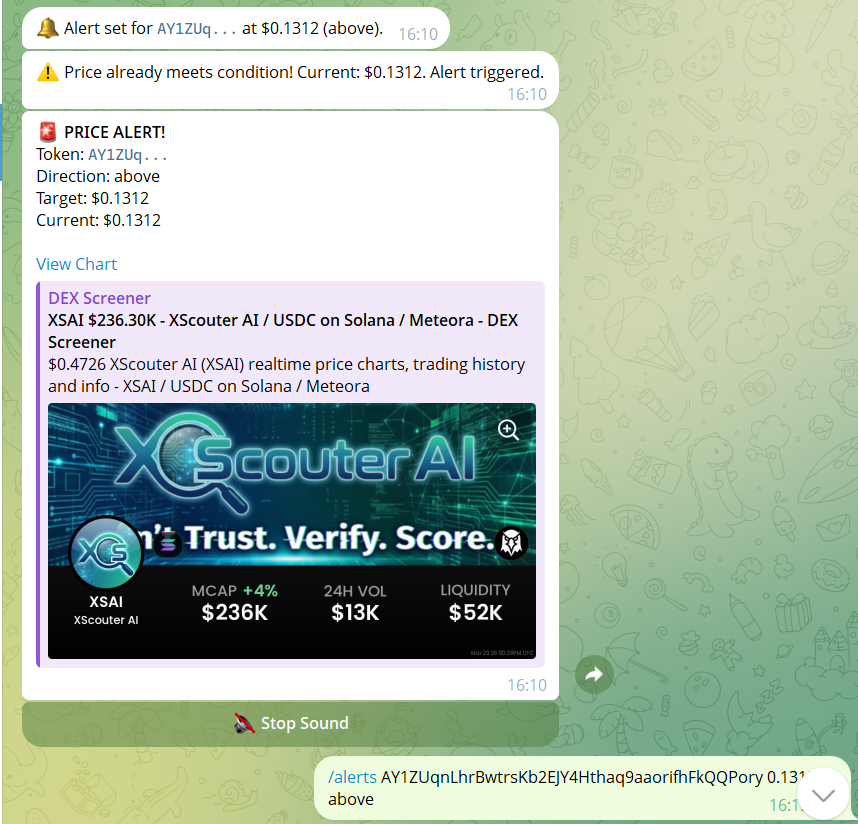Click the owl logo on banner
This screenshot has height=824, width=858.
[x=511, y=542]
